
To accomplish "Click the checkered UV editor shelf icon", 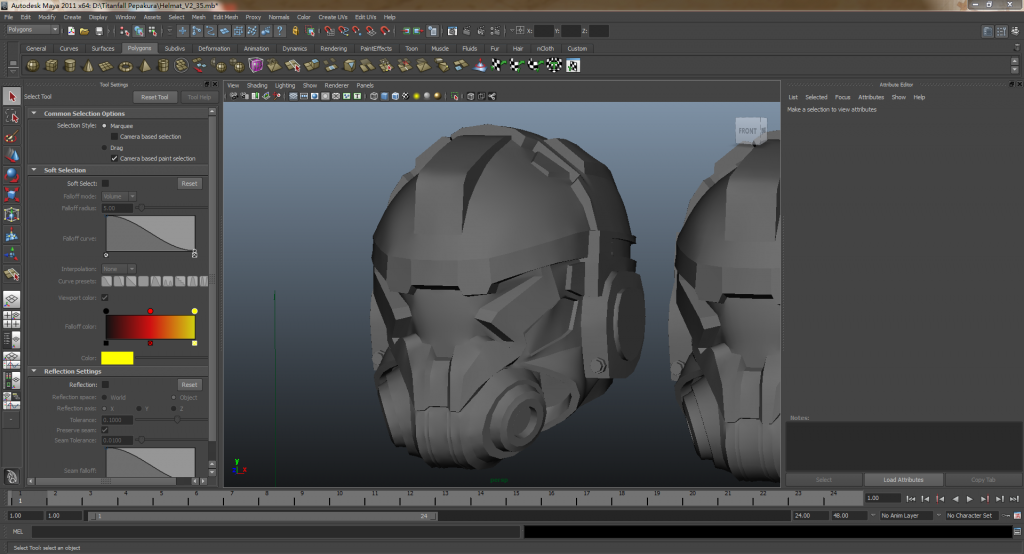I will (x=573, y=66).
